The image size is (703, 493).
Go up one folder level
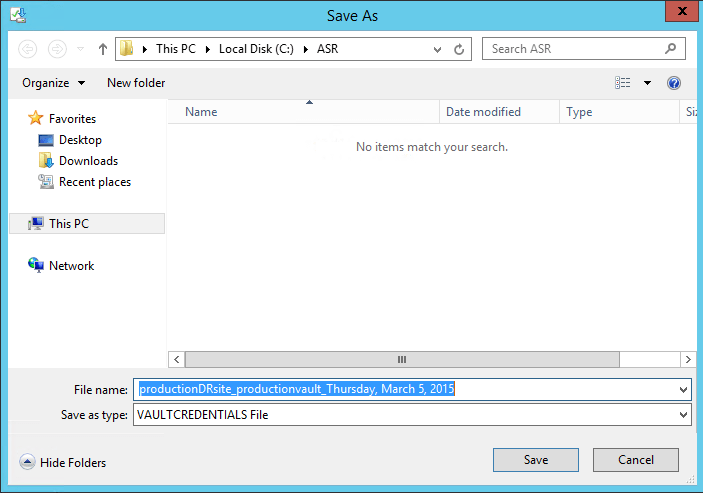[103, 49]
